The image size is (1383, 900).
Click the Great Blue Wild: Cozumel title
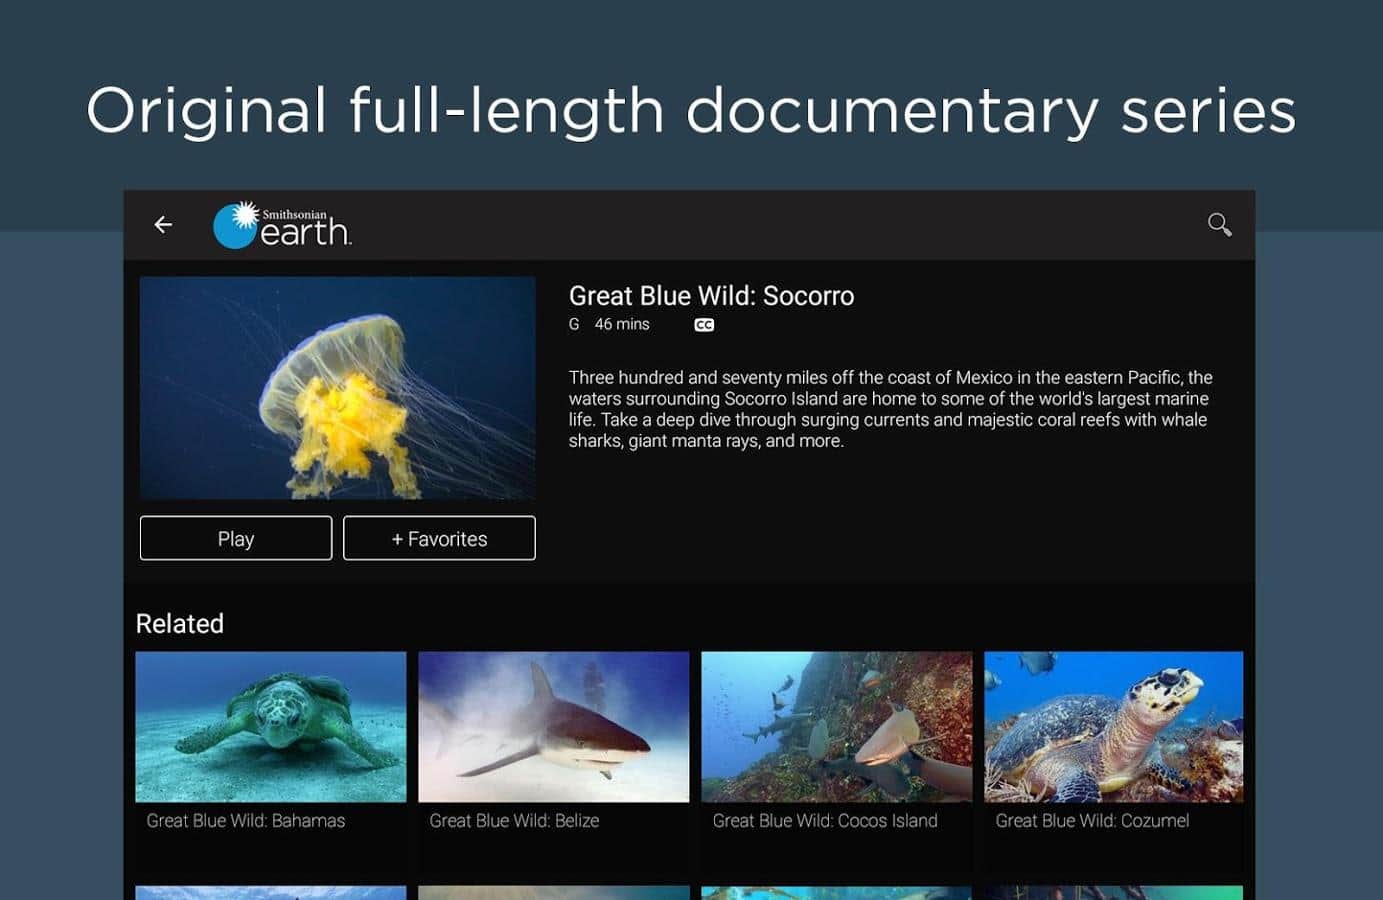pyautogui.click(x=1092, y=821)
